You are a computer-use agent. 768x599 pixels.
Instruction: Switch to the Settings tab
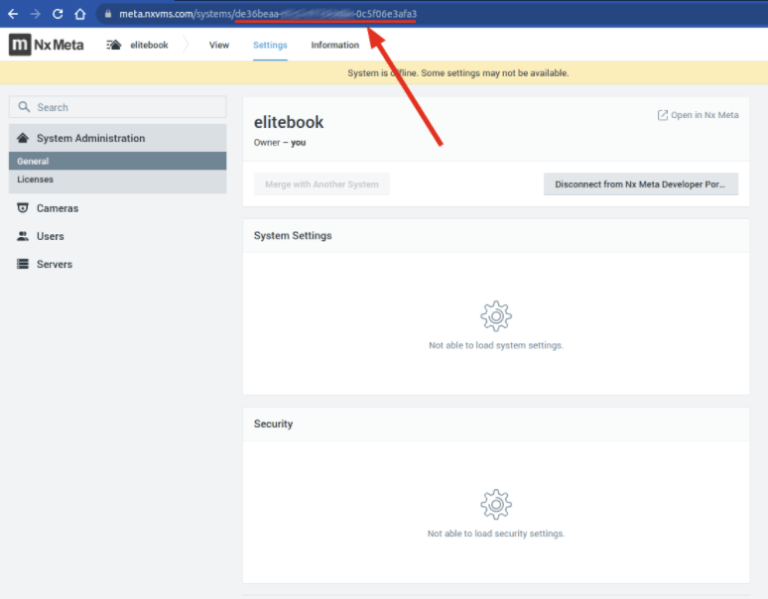click(x=270, y=45)
